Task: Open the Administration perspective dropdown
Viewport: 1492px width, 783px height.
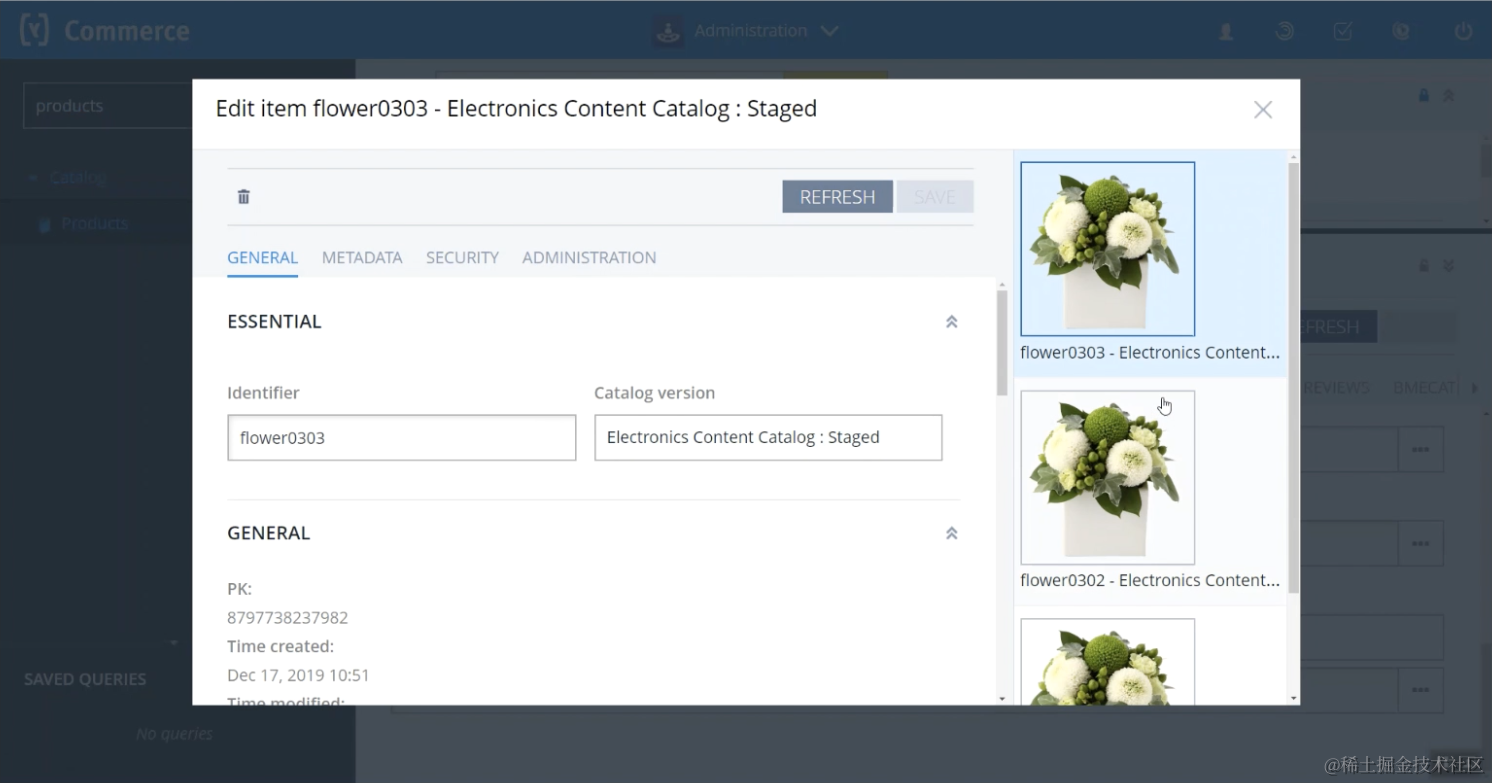Action: pyautogui.click(x=767, y=31)
